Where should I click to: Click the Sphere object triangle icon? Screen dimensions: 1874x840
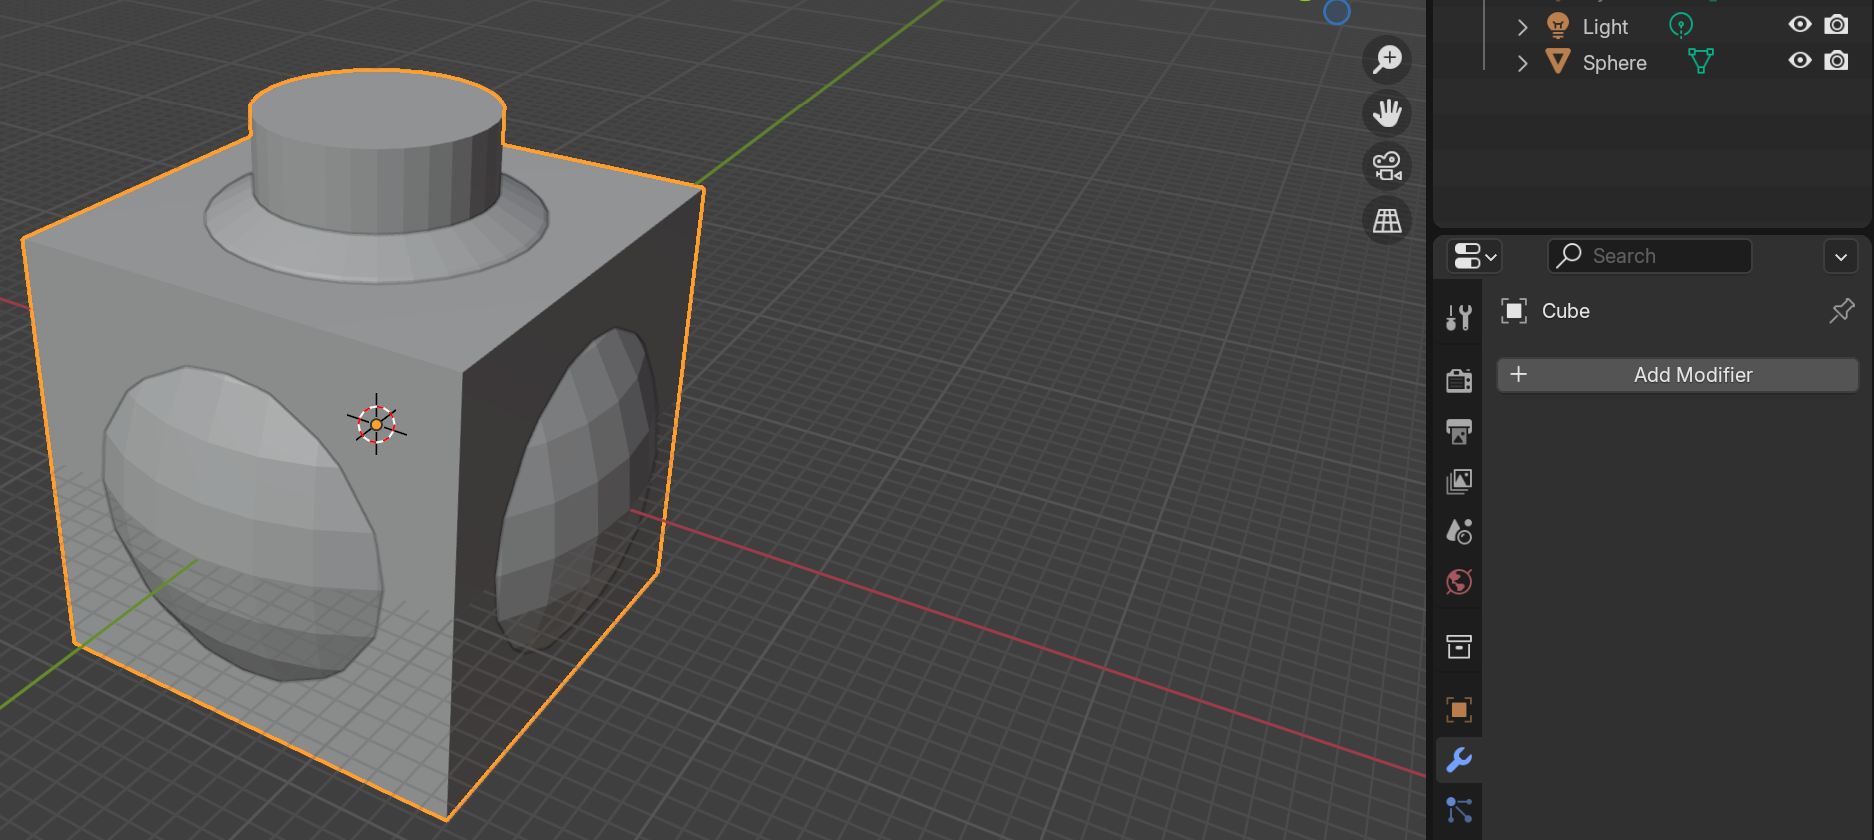(1557, 62)
